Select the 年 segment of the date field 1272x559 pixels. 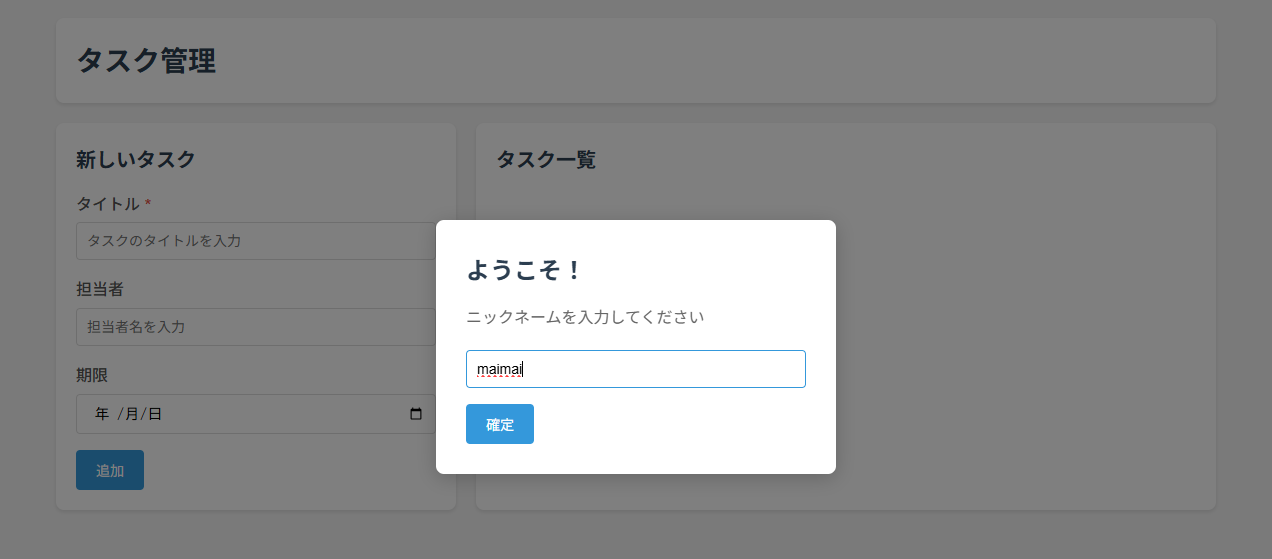102,414
